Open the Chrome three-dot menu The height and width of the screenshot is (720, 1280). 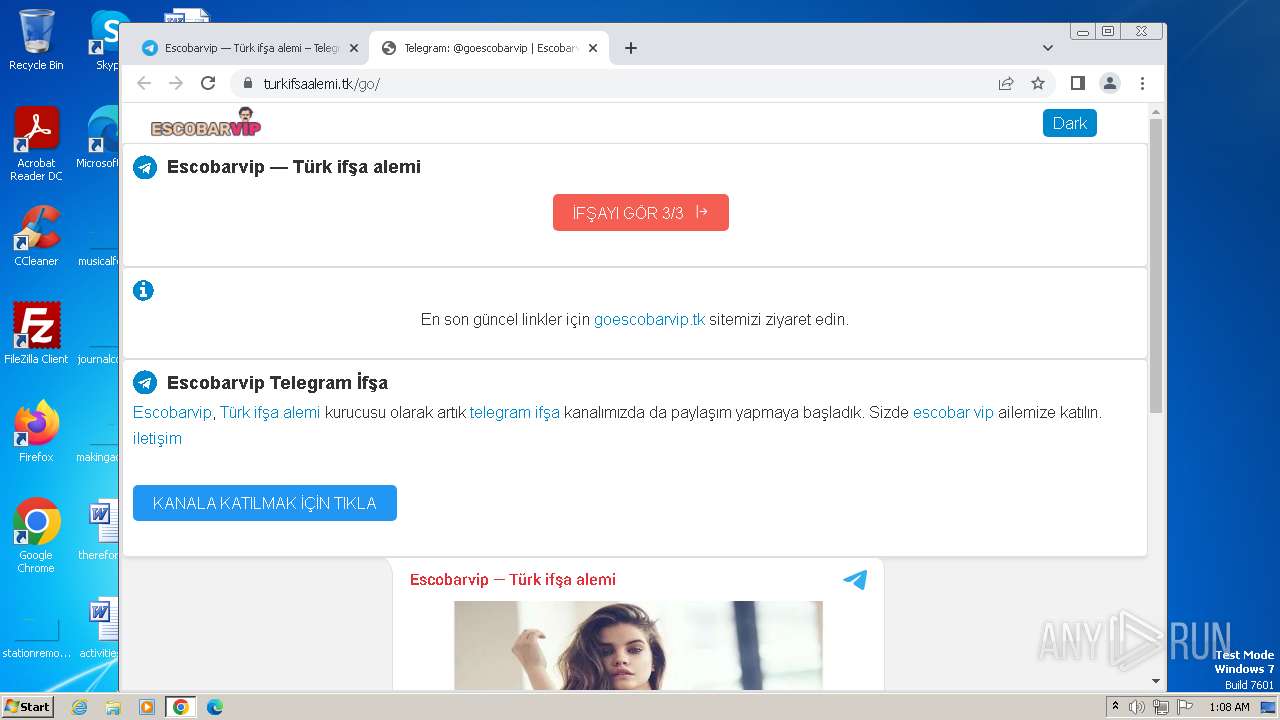click(1142, 83)
